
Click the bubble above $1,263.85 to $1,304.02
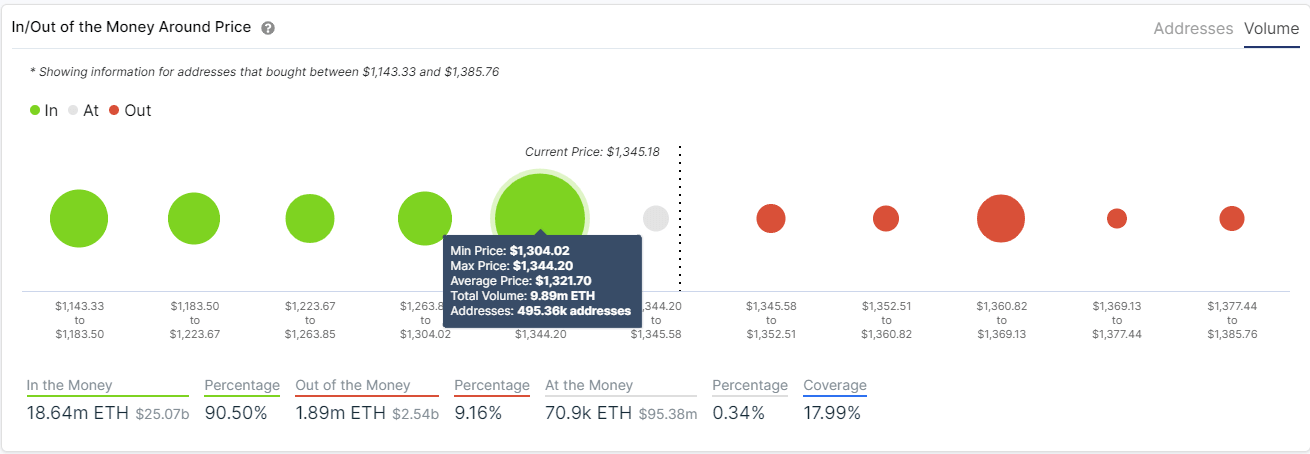[x=425, y=218]
